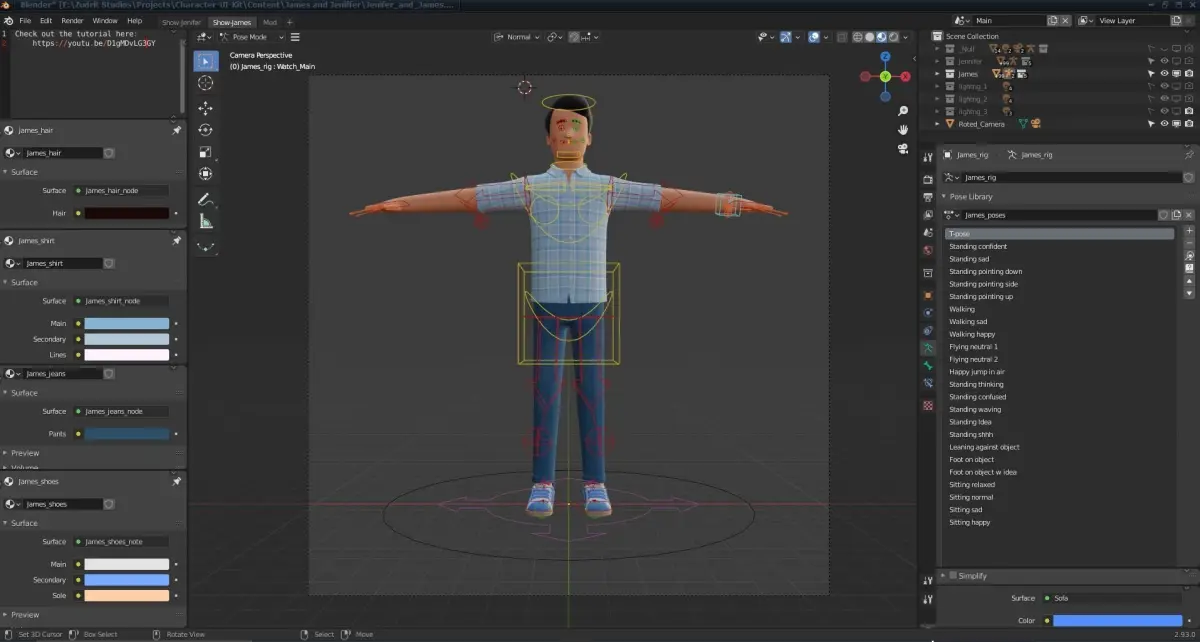Expand Roted_Camera in the outliner
This screenshot has height=642, width=1200.
[x=938, y=124]
